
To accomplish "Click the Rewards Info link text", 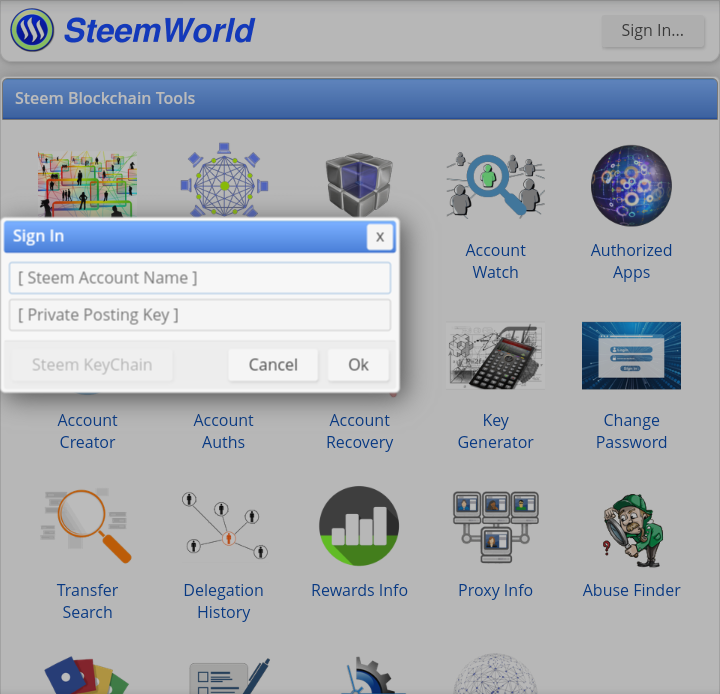I will [360, 590].
